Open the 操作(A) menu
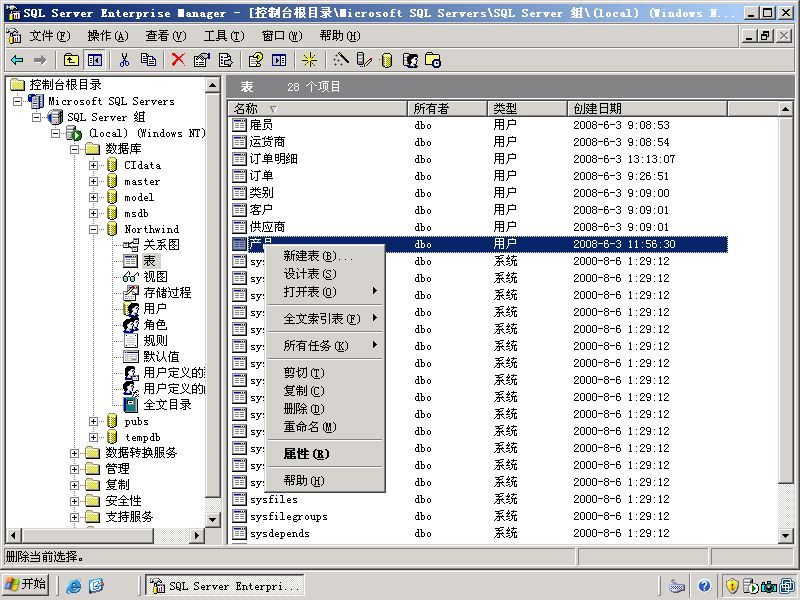The image size is (800, 600). tap(108, 36)
